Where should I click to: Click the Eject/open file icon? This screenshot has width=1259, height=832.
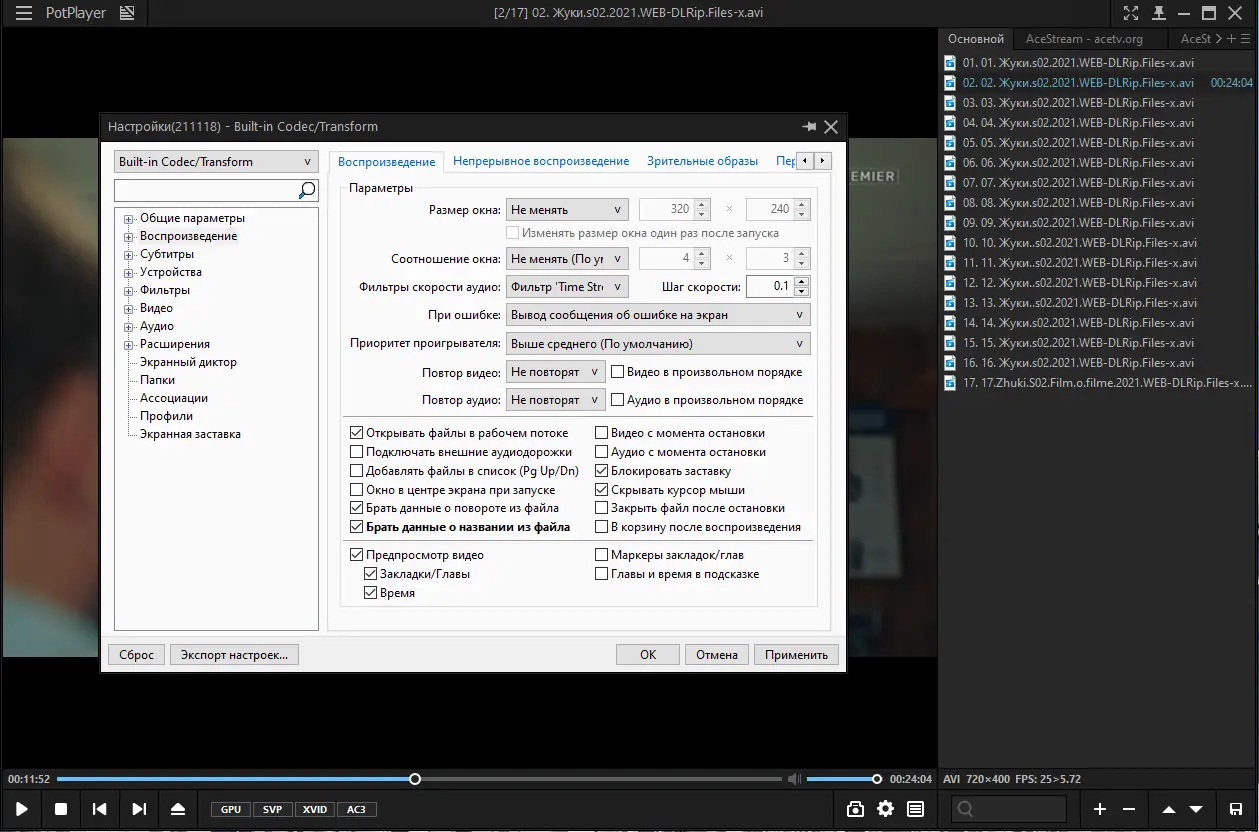(x=177, y=809)
